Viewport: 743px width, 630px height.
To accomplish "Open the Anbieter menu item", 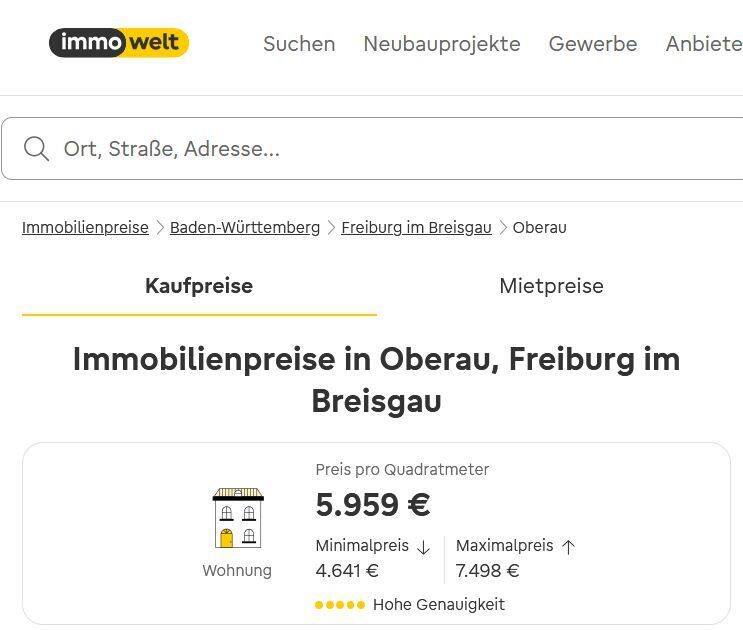I will click(x=704, y=44).
